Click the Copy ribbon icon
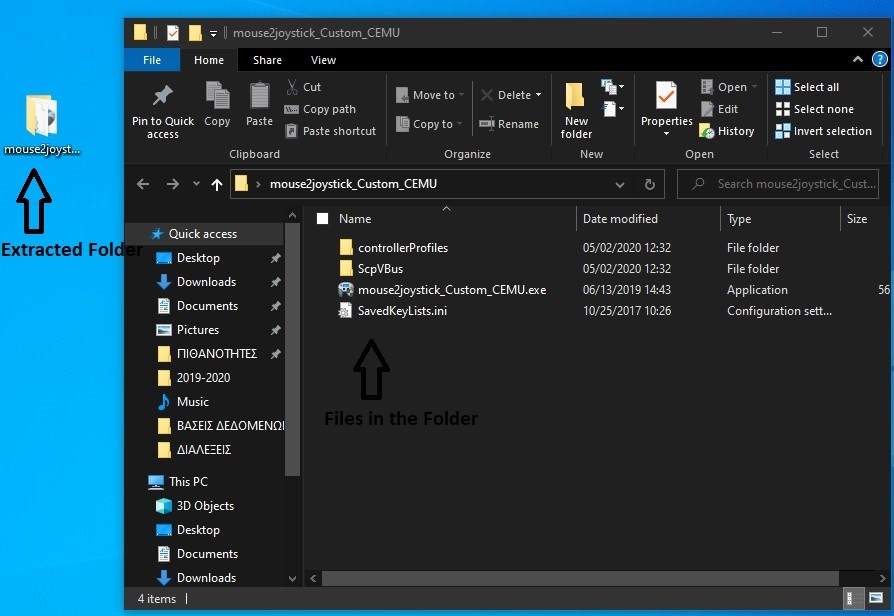This screenshot has height=616, width=894. 217,104
